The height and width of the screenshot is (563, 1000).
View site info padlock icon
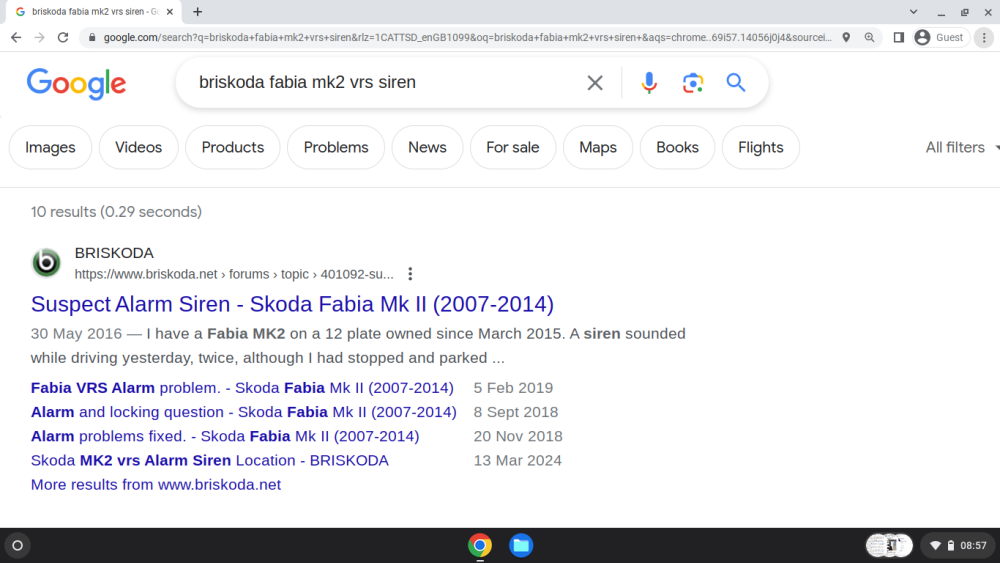point(92,38)
